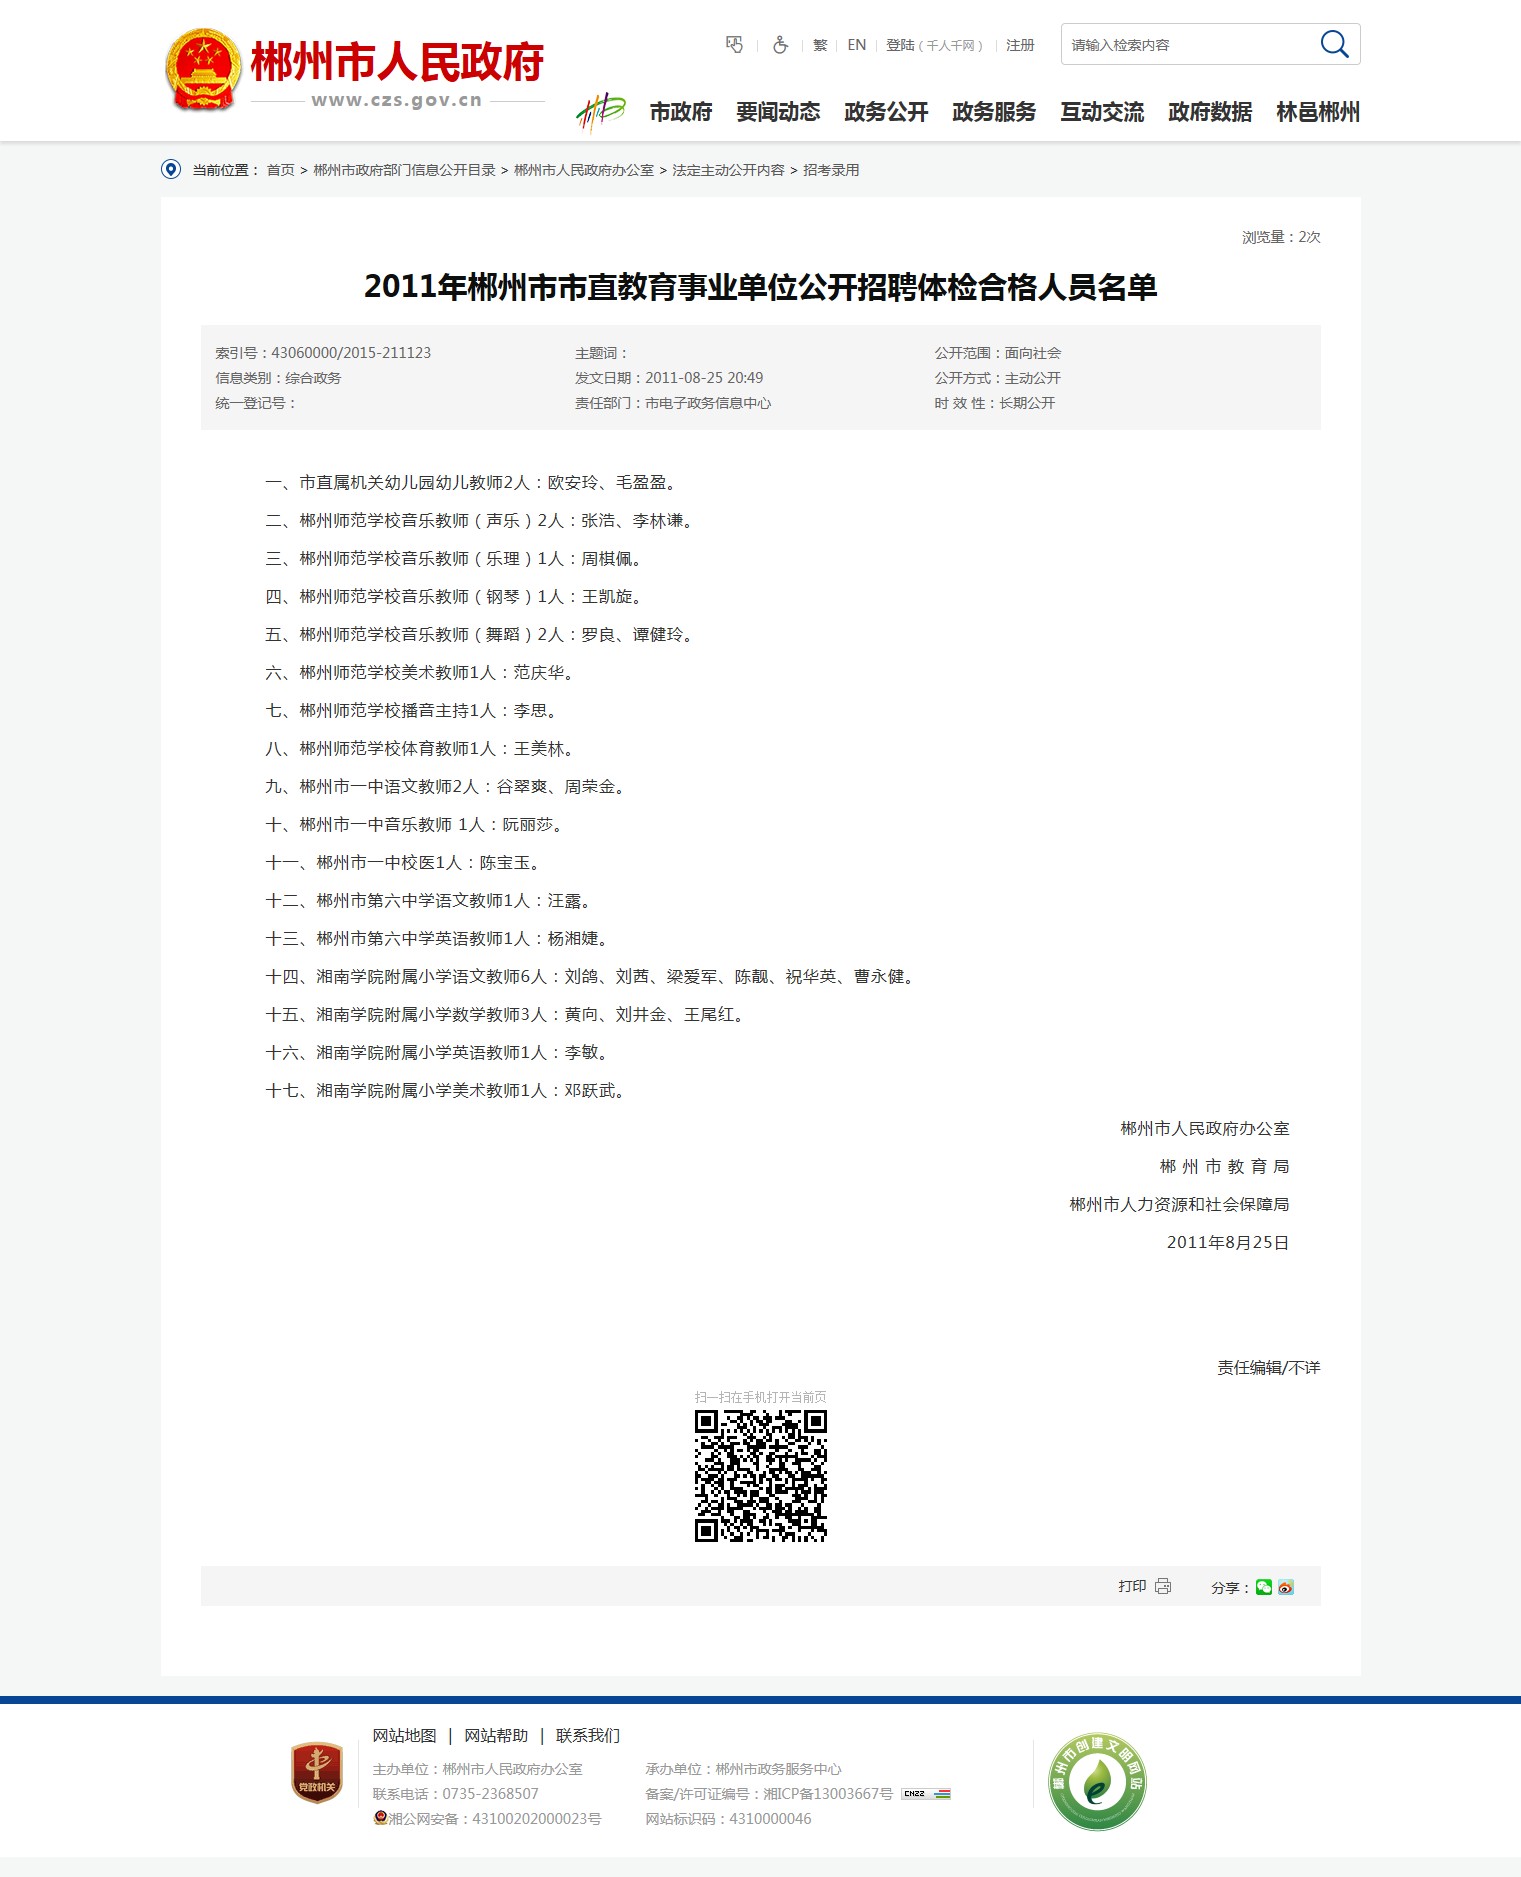Click the printer icon to print
Screen dimensions: 1521x1877
[1163, 1586]
